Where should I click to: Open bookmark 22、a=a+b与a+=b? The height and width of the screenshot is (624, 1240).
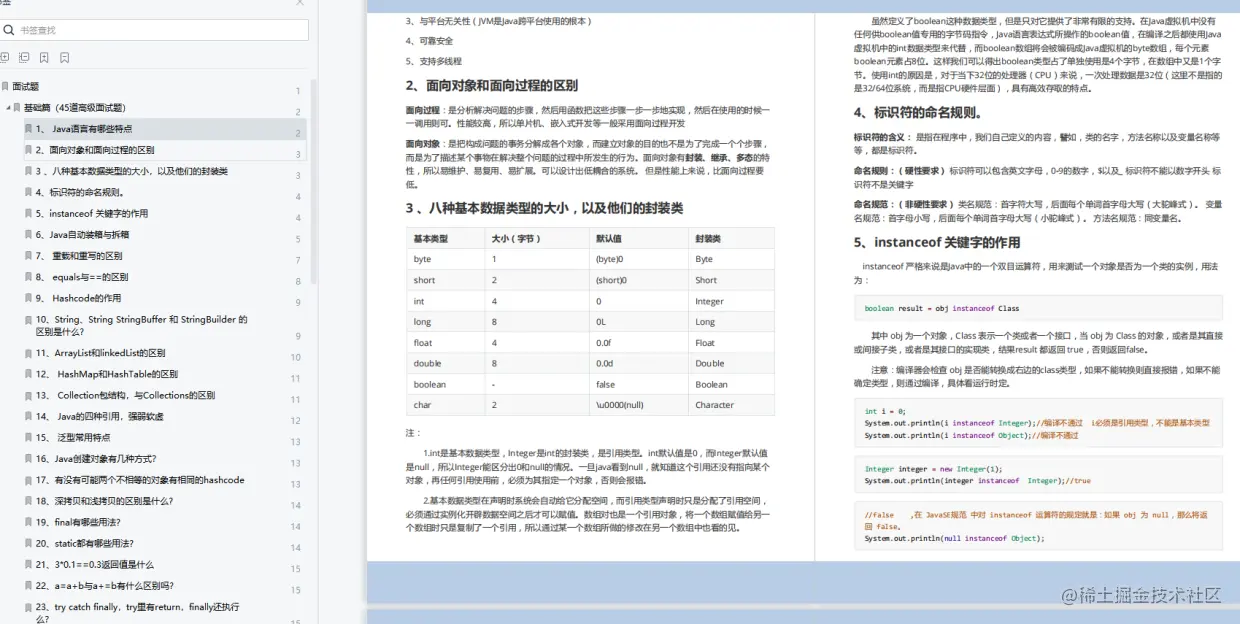[105, 586]
